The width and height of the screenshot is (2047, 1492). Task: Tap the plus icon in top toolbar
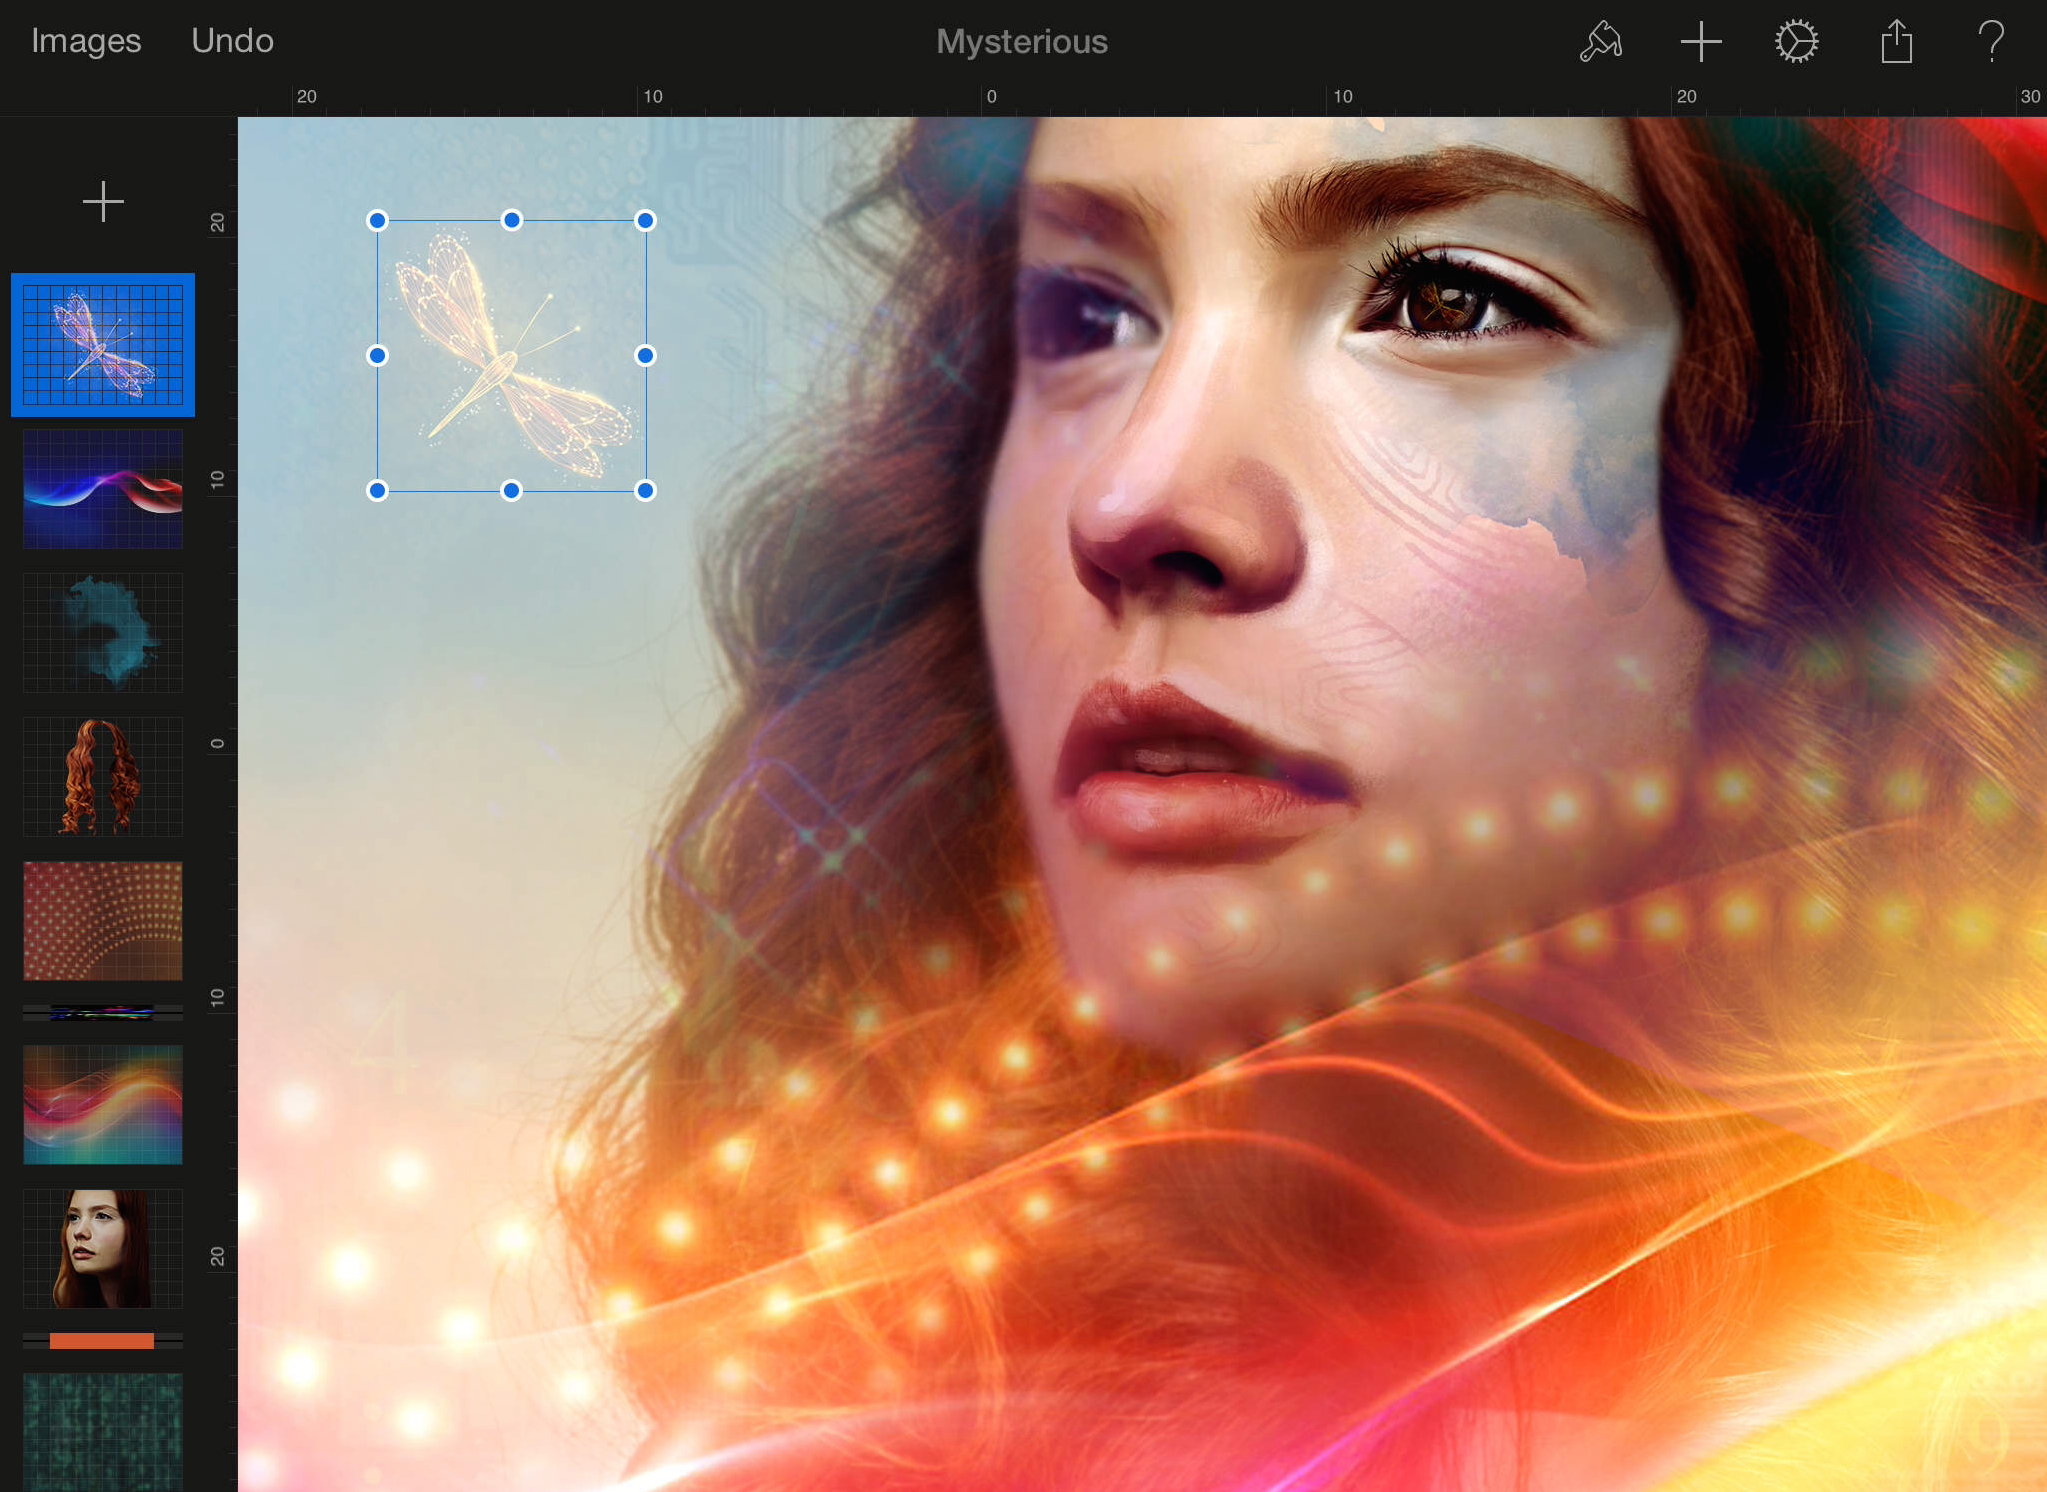(x=1700, y=42)
